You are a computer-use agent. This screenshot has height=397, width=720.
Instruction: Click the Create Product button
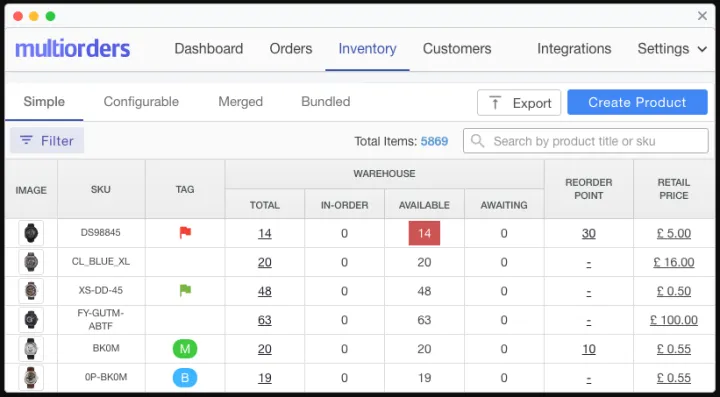point(637,102)
